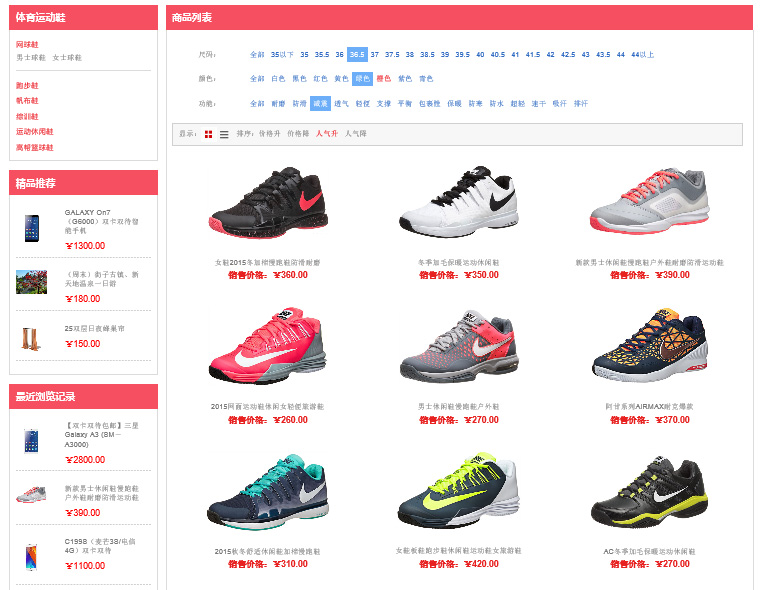Open the pink shoe priced ¥260.00
Image resolution: width=760 pixels, height=590 pixels.
268,346
